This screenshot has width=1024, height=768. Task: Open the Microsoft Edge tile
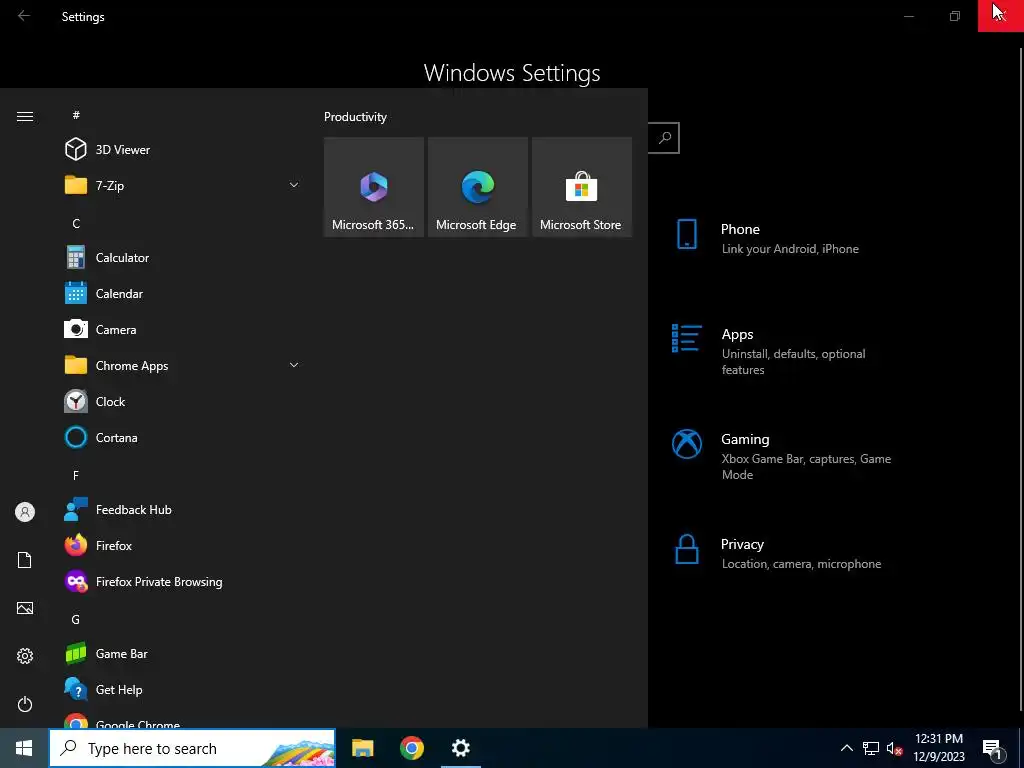477,187
